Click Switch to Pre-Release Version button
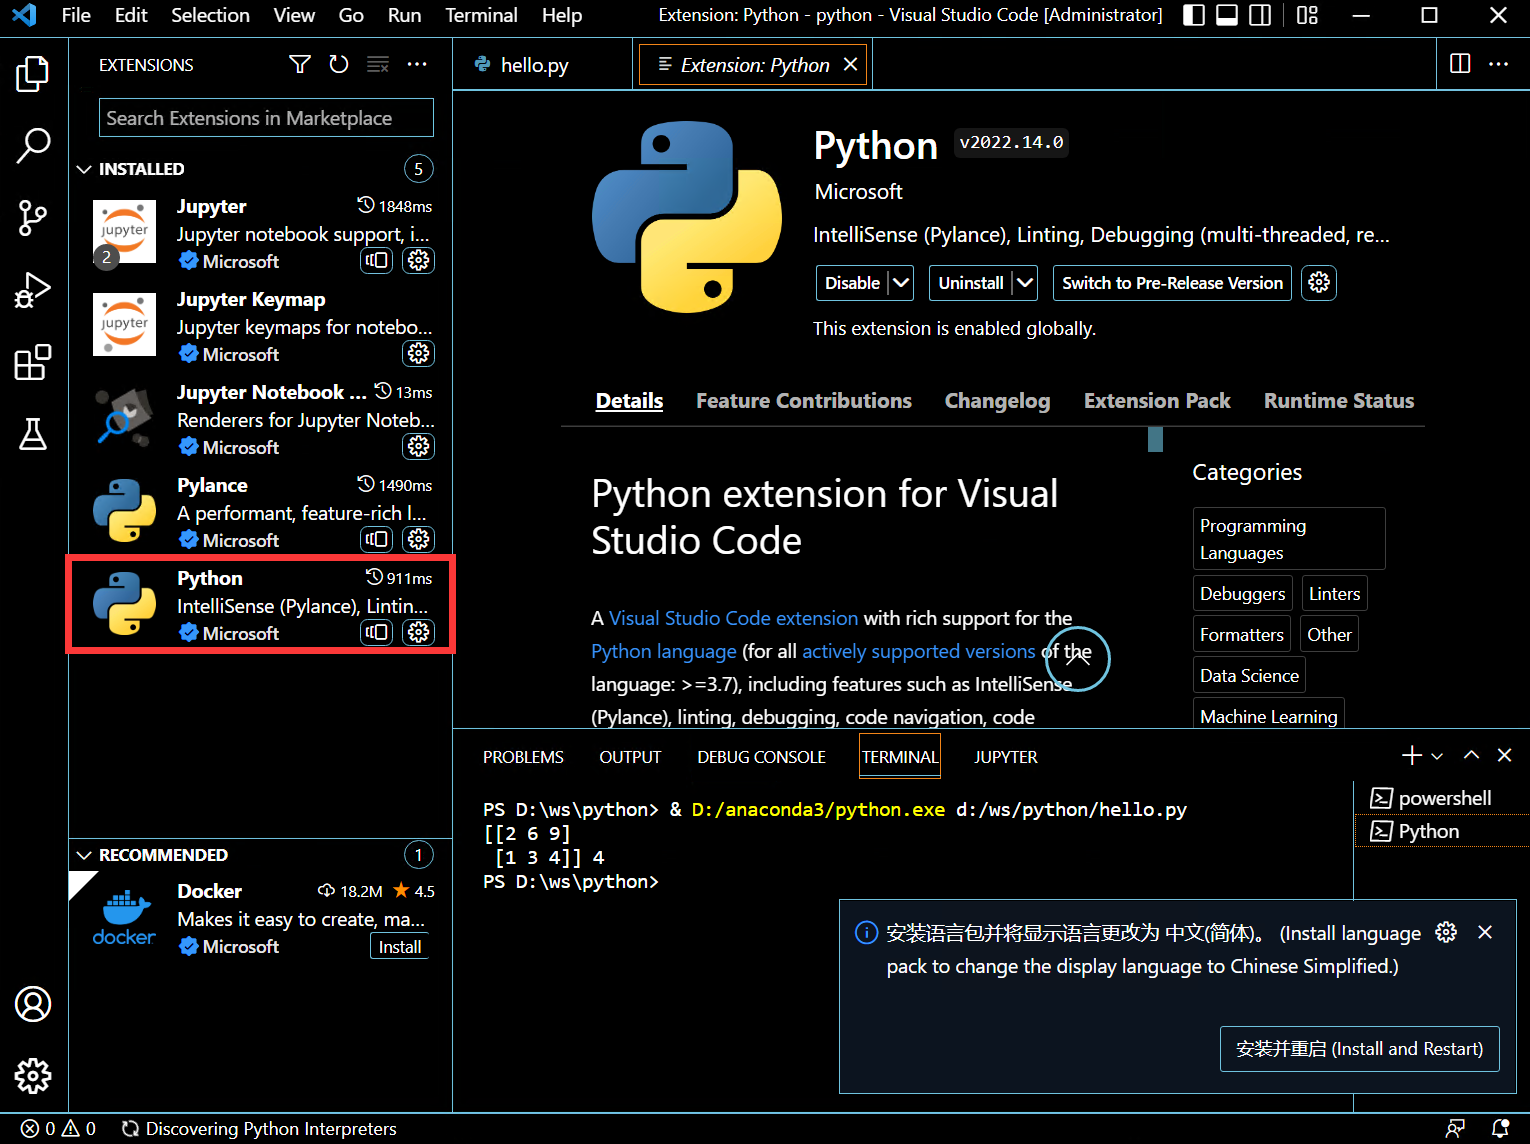Image resolution: width=1530 pixels, height=1144 pixels. coord(1172,283)
